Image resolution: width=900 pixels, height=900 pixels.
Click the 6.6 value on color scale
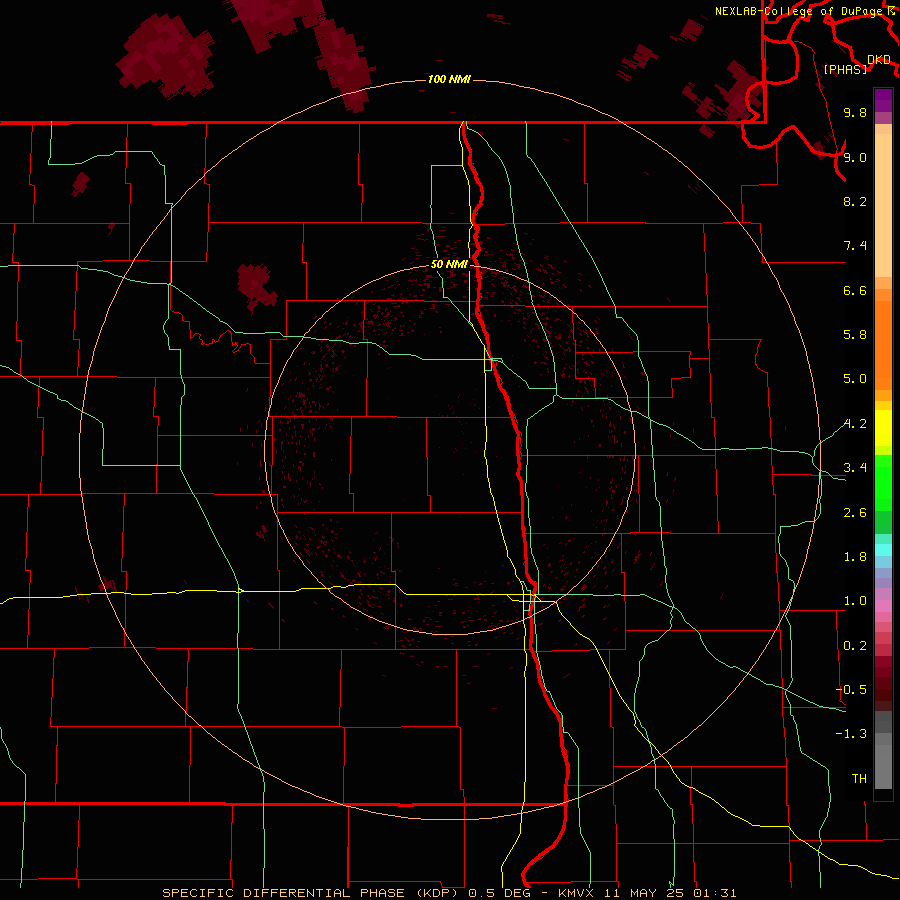click(855, 290)
